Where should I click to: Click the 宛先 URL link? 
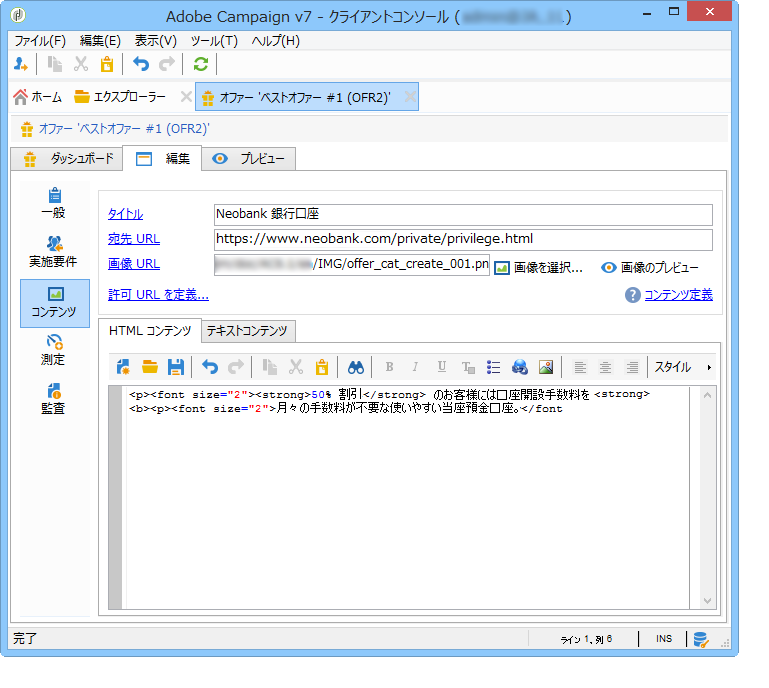pyautogui.click(x=134, y=239)
